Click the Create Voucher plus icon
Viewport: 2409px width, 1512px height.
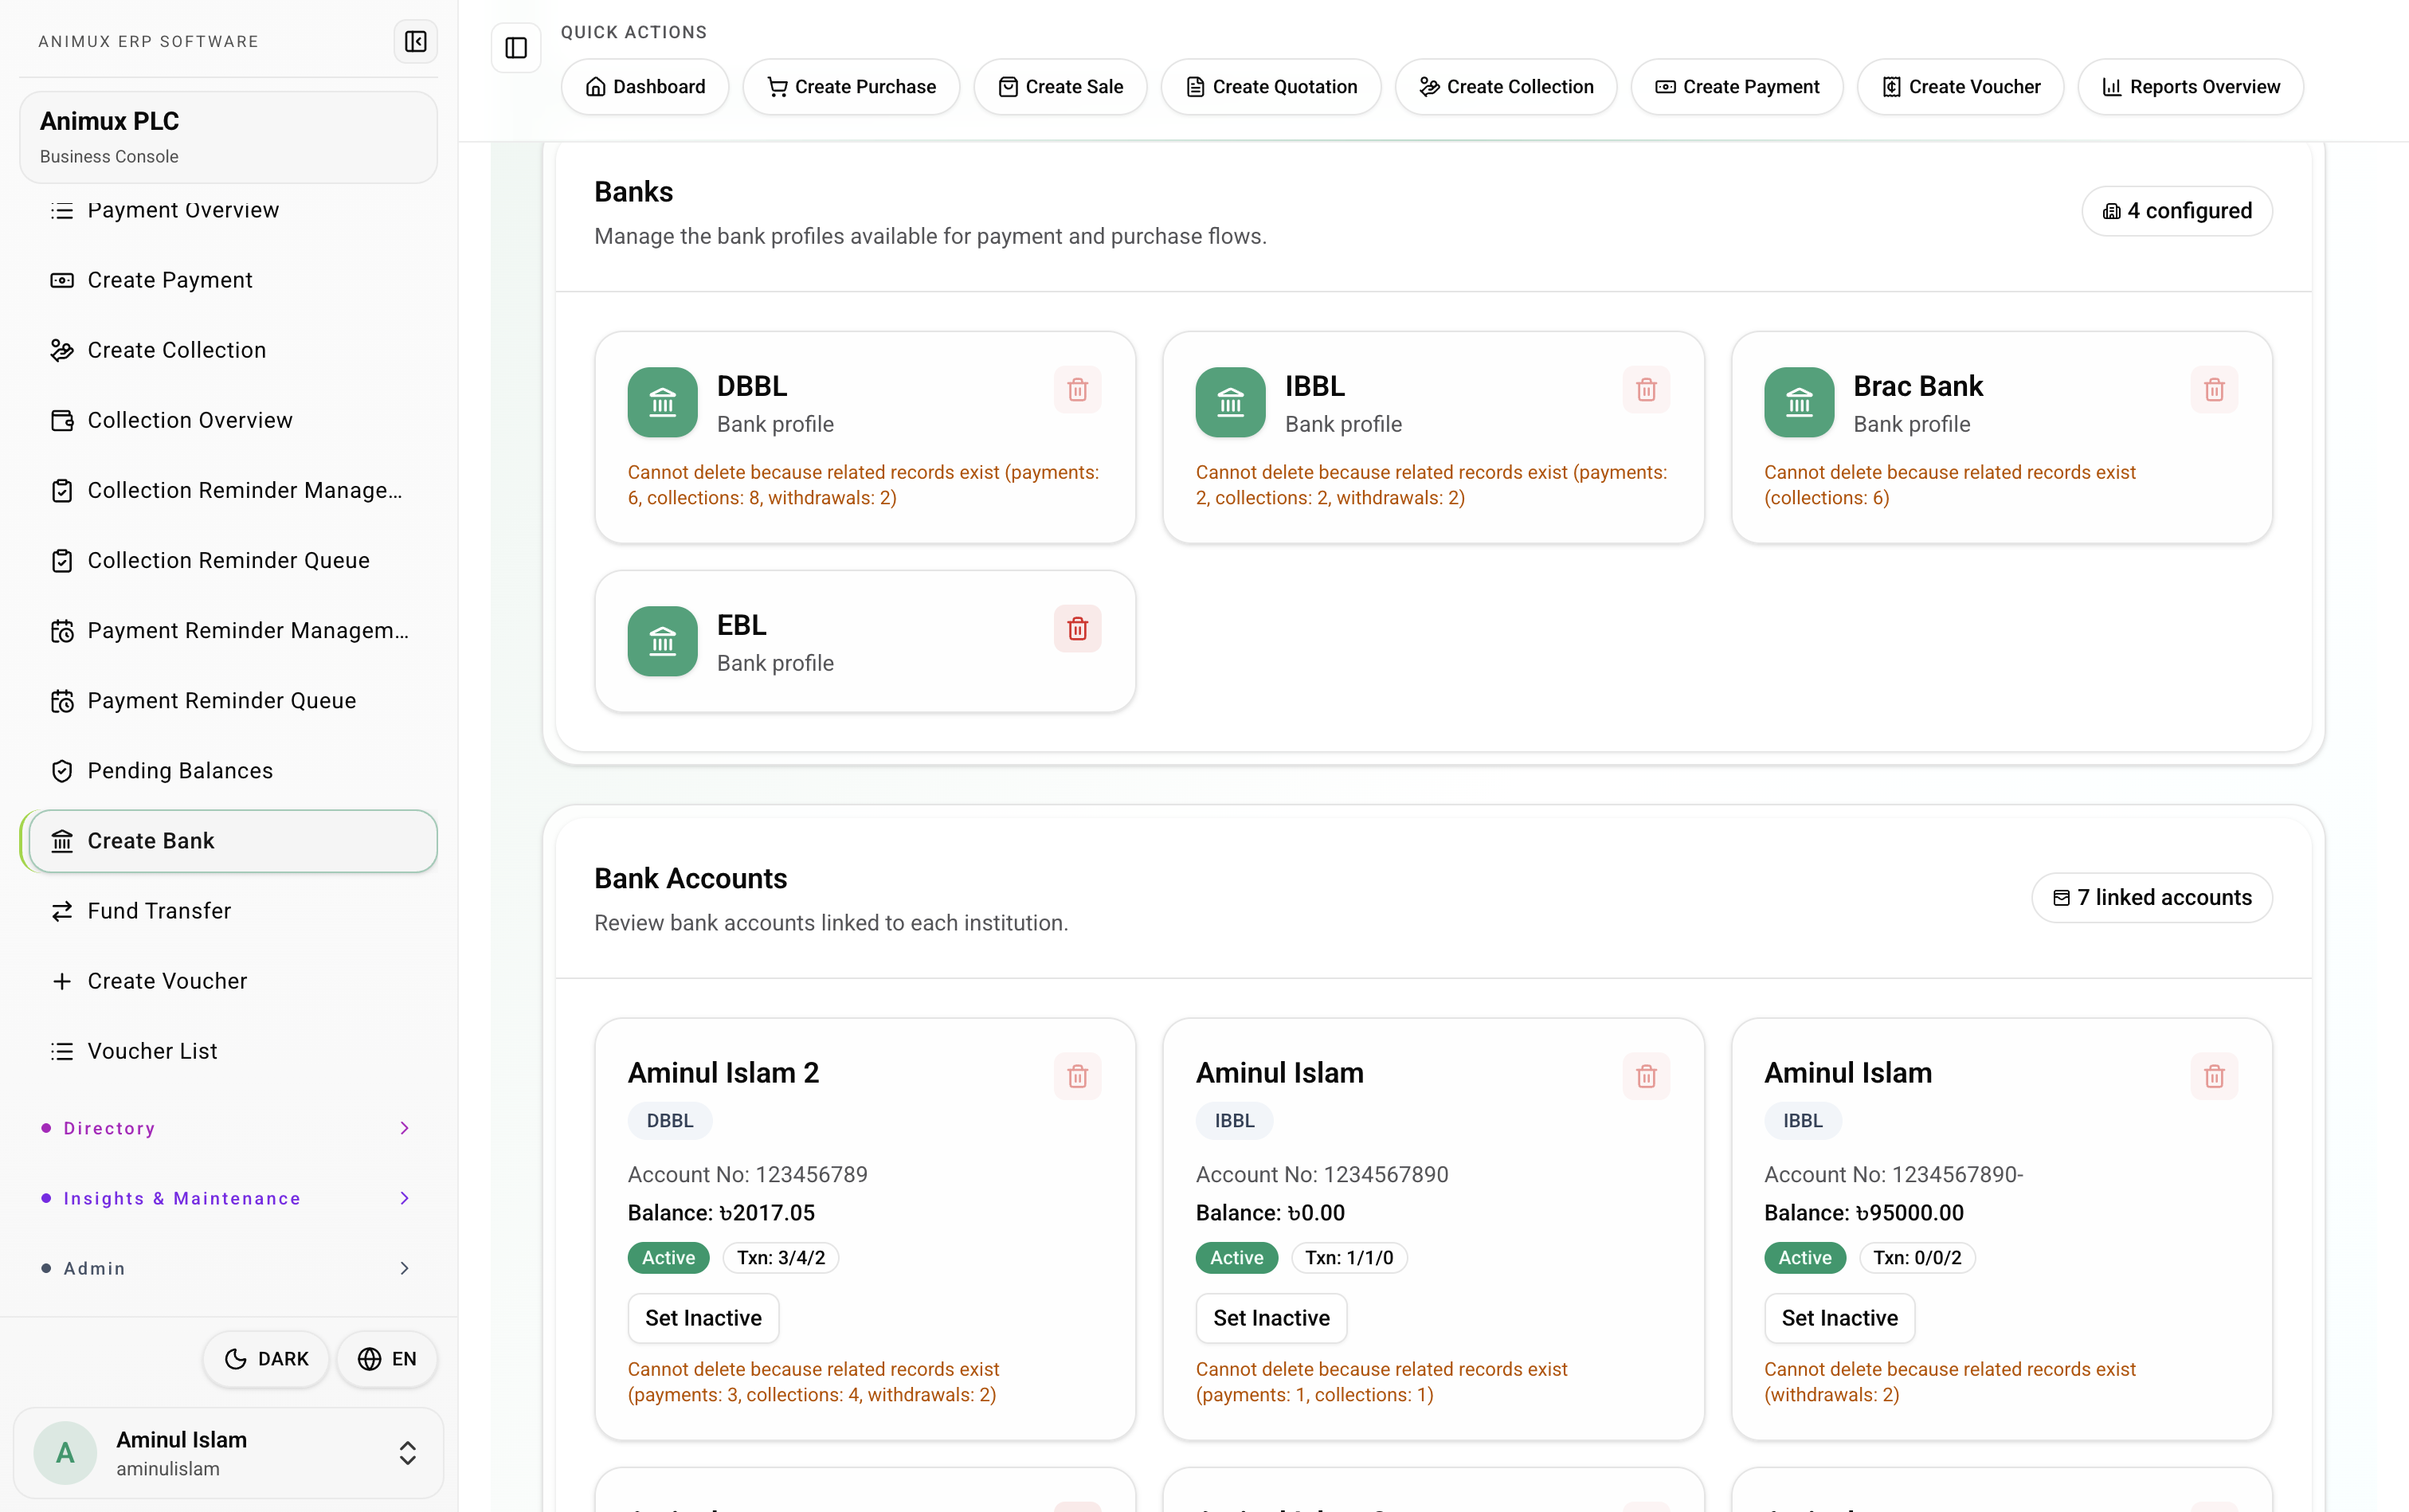pyautogui.click(x=62, y=981)
